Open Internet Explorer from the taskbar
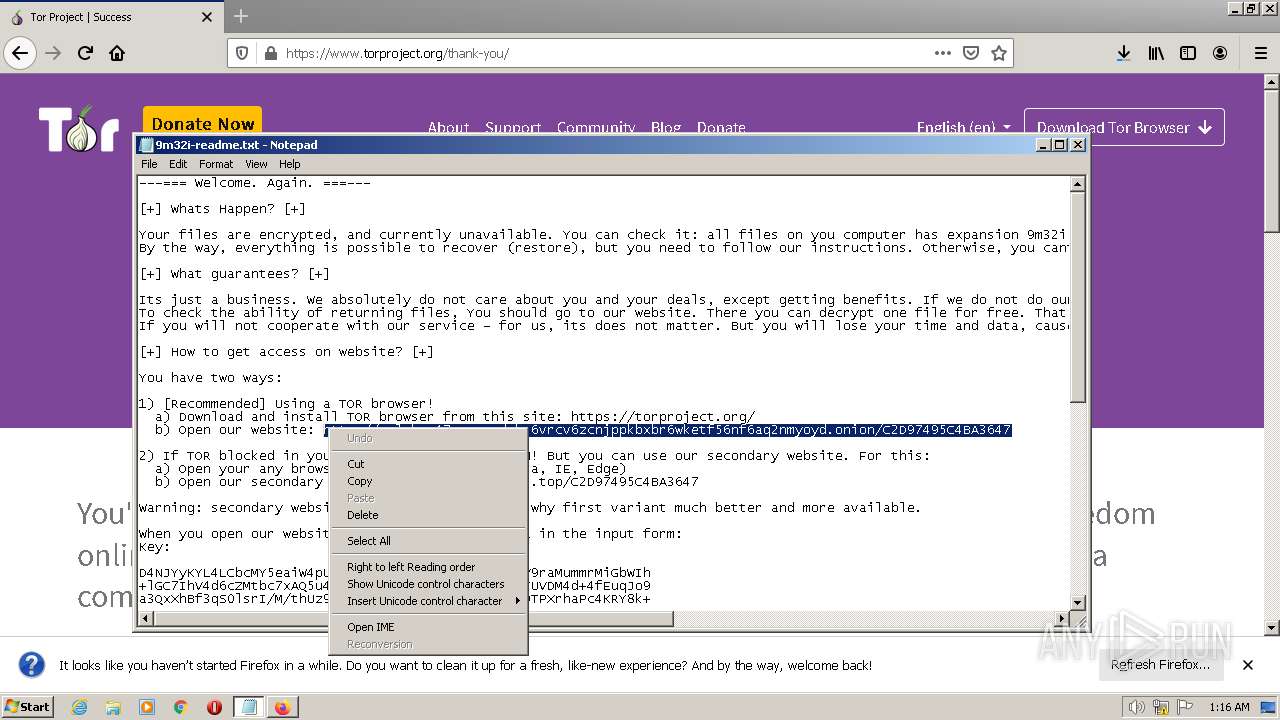Image resolution: width=1280 pixels, height=720 pixels. [x=79, y=707]
